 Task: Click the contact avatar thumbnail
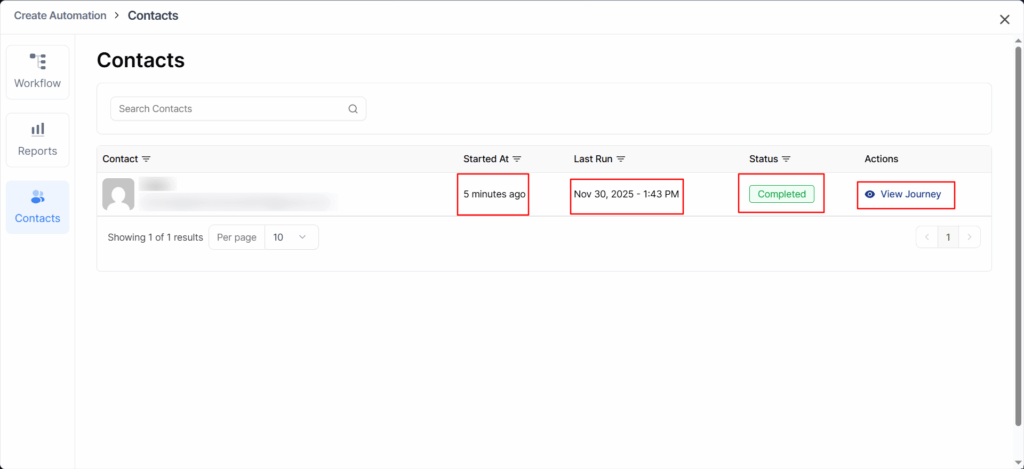pos(119,194)
